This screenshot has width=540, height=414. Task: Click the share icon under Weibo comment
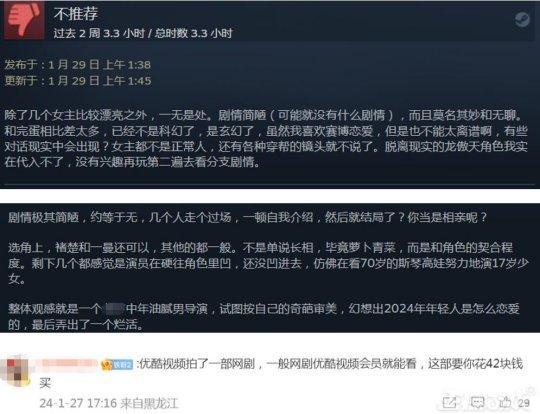(449, 403)
